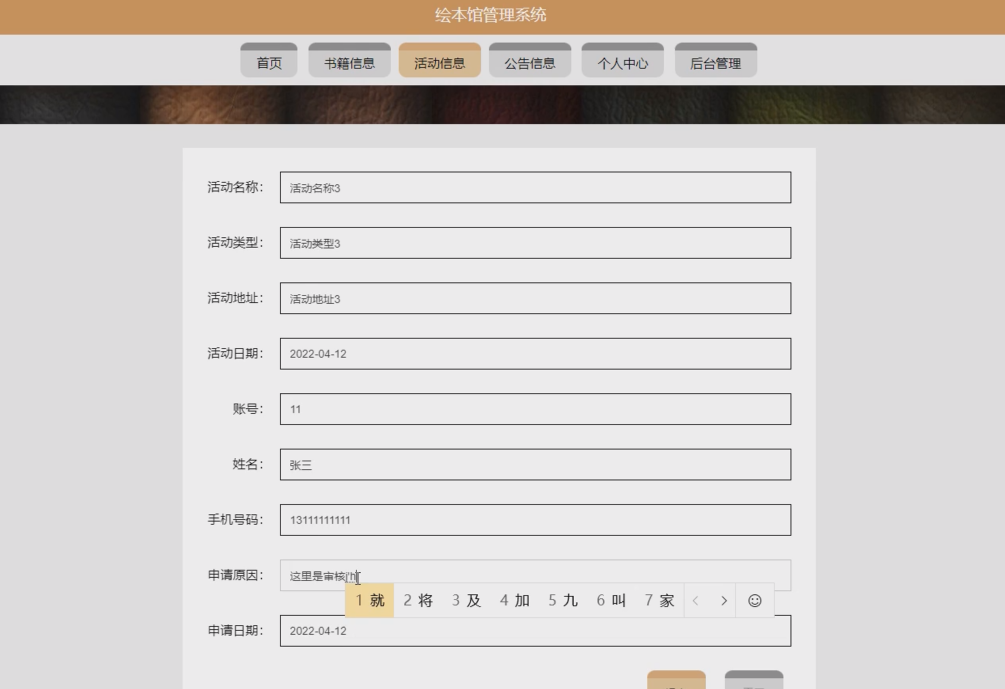Screen dimensions: 1005x689
Task: Click the next-page arrow in the IME candidates
Action: 724,601
